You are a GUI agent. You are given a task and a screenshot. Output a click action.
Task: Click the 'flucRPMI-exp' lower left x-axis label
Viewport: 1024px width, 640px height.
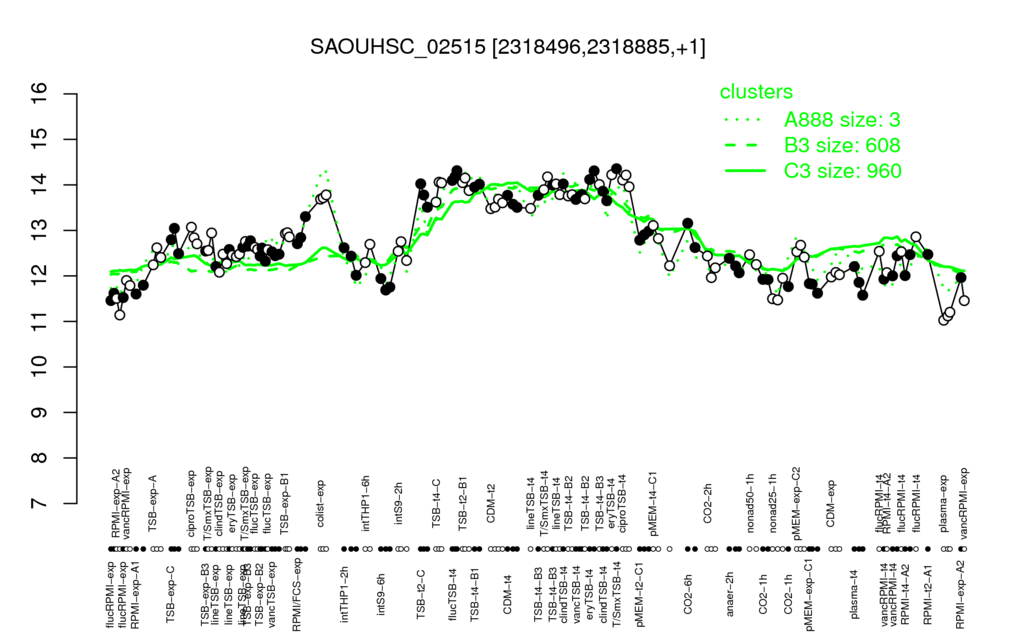click(109, 594)
